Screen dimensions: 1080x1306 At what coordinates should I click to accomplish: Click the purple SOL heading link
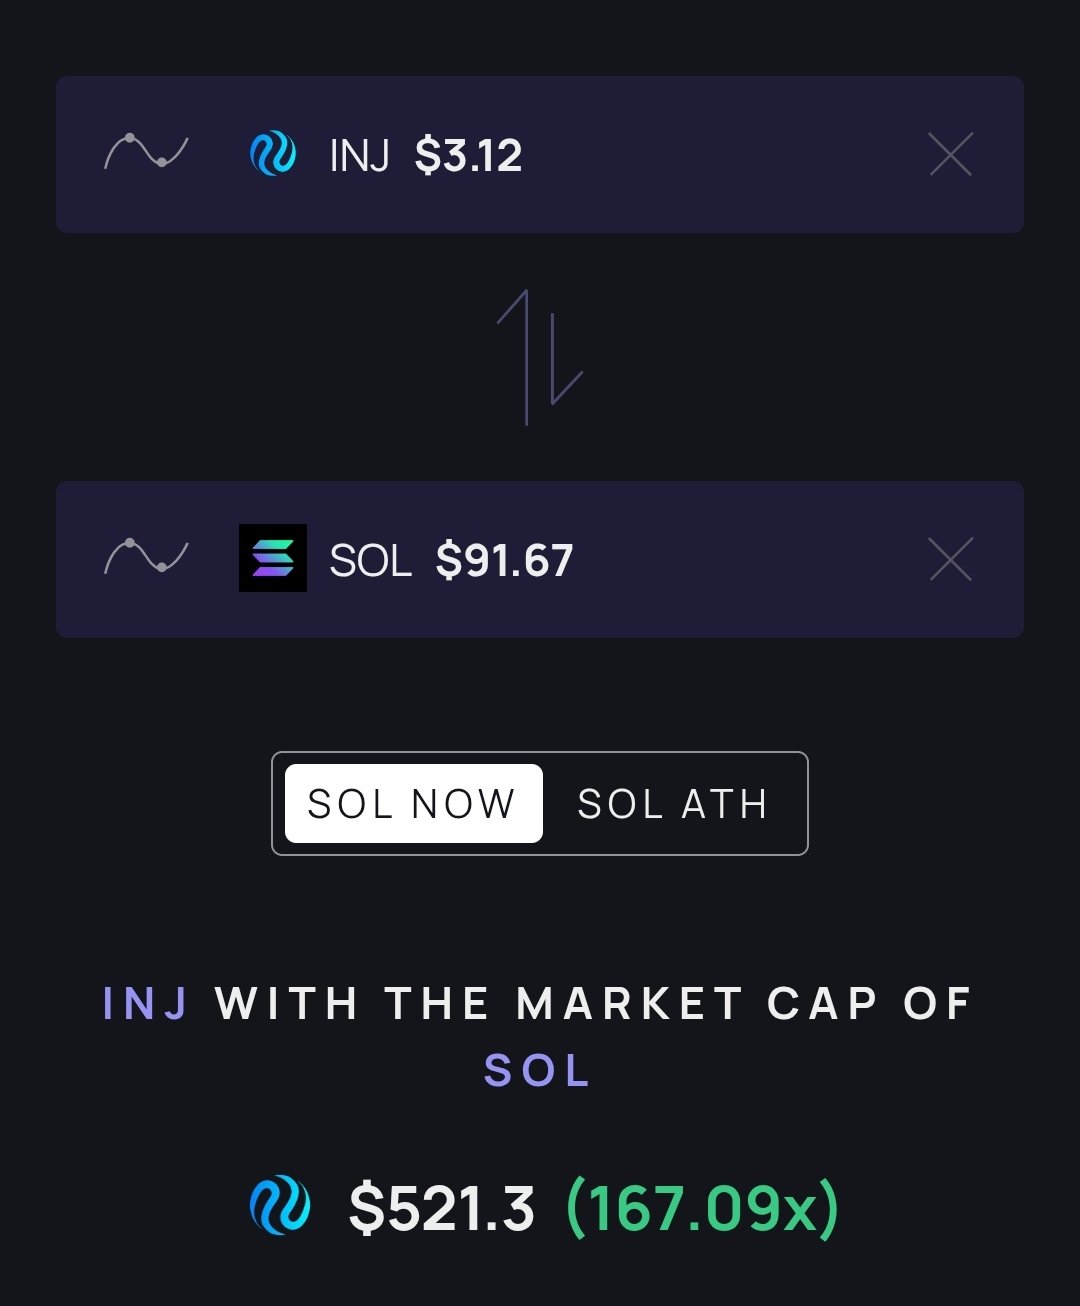pos(538,1071)
